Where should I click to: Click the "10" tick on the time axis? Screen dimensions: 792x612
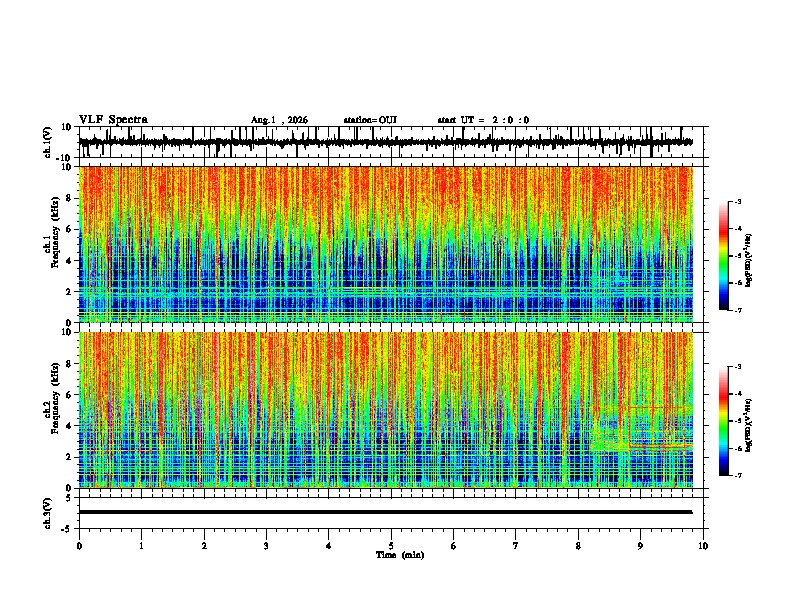tap(703, 546)
